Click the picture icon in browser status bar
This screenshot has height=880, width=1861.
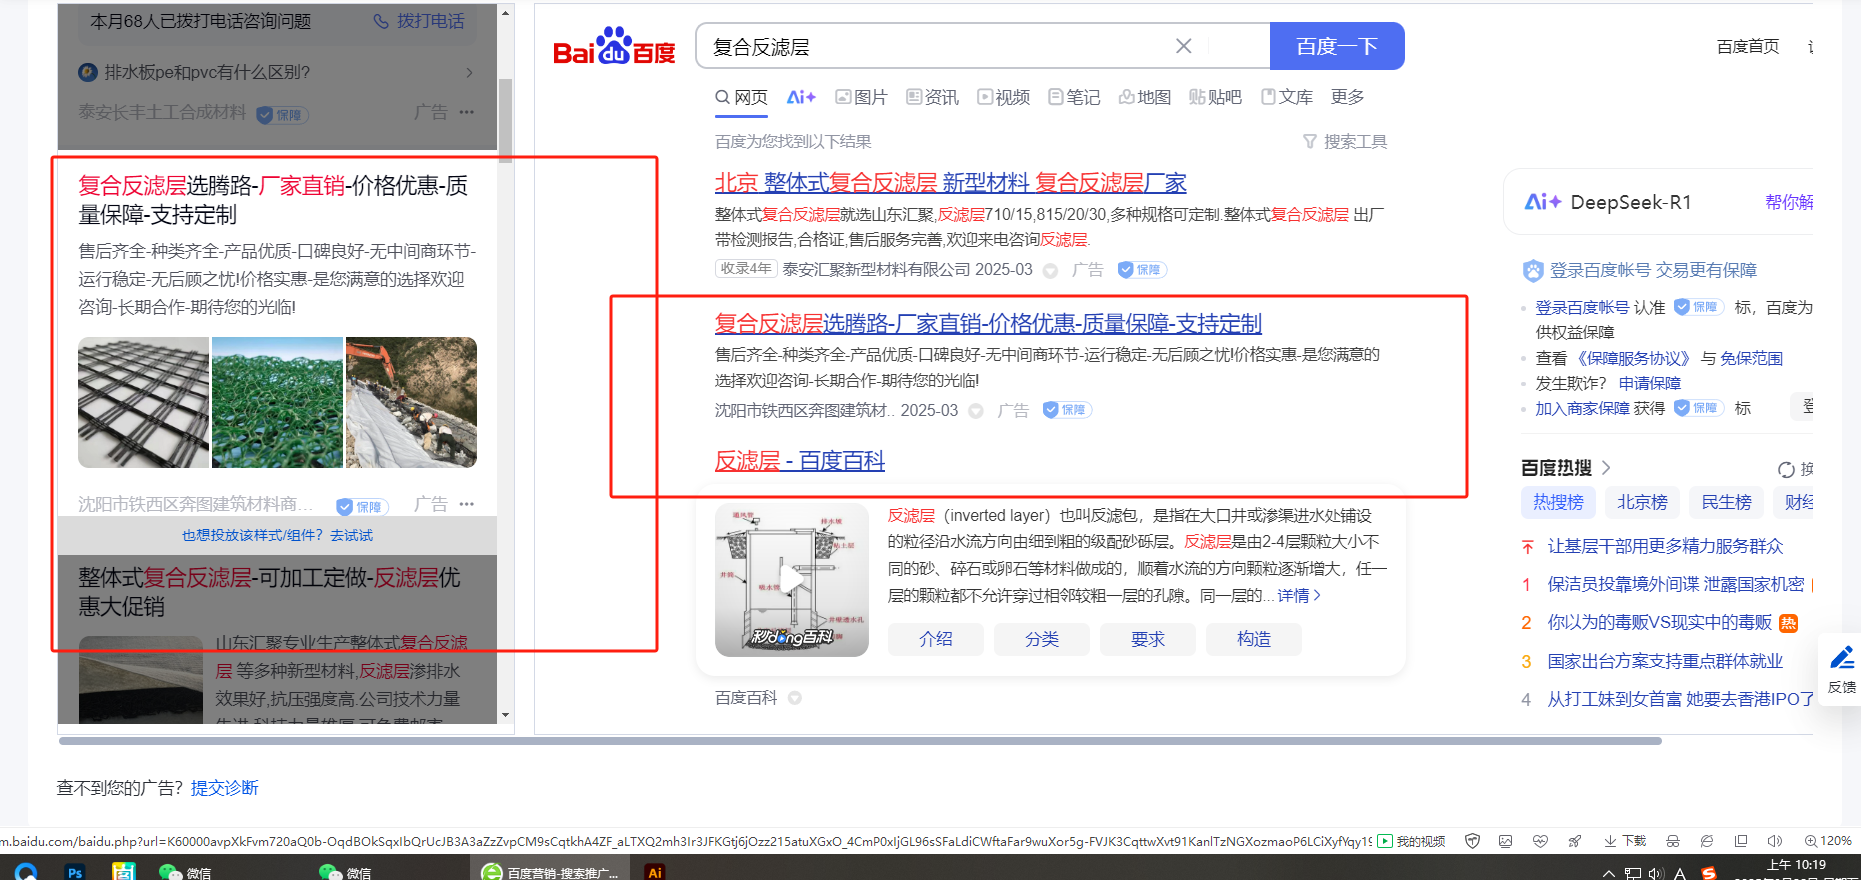pyautogui.click(x=1505, y=841)
